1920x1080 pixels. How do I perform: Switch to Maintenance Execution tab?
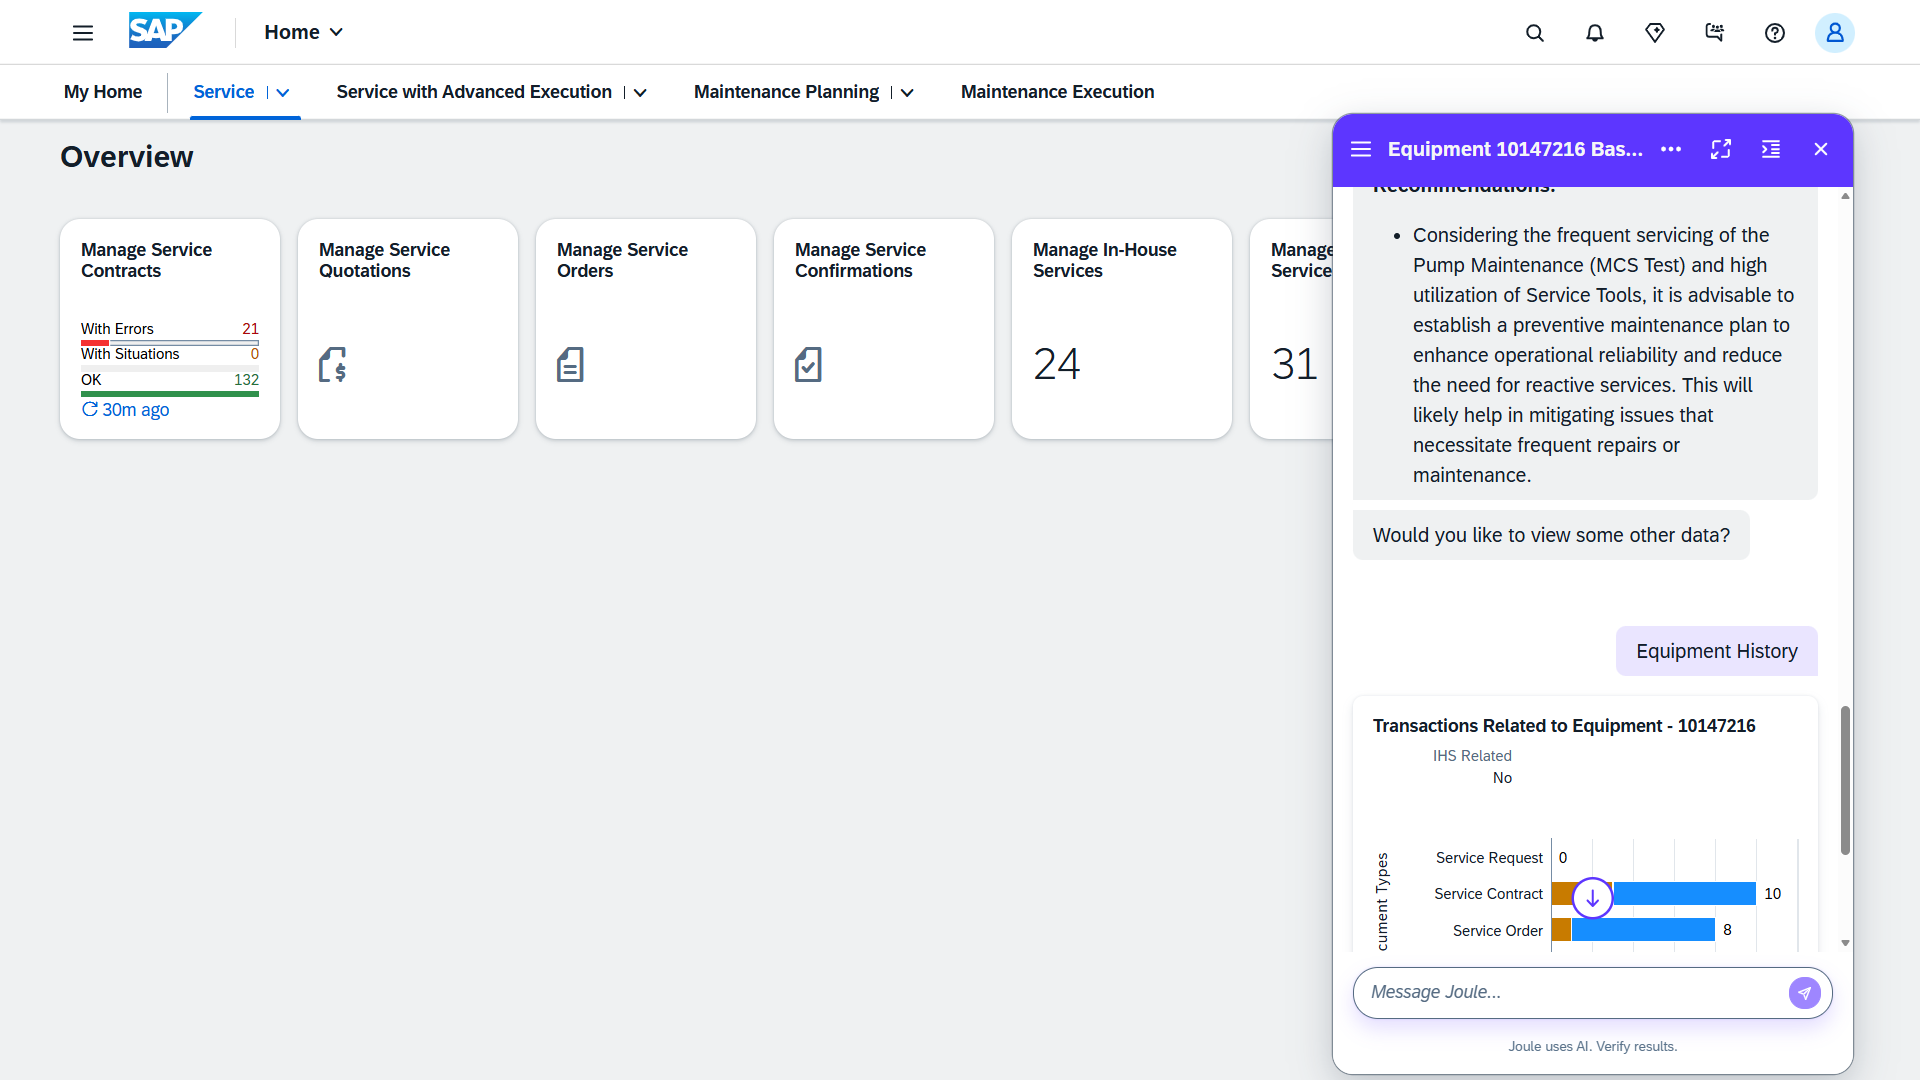(x=1057, y=92)
